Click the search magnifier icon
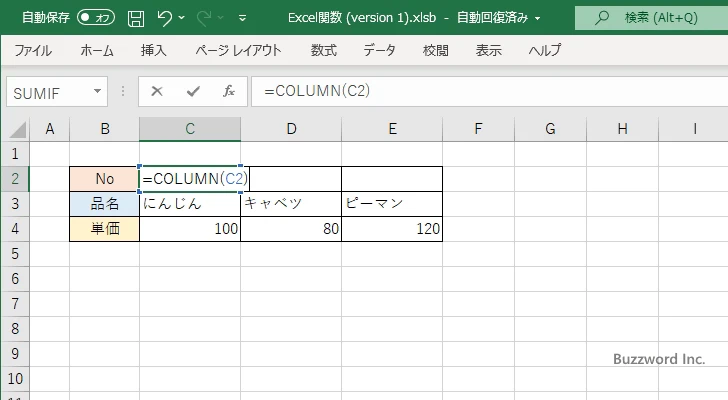728x400 pixels. coord(602,18)
